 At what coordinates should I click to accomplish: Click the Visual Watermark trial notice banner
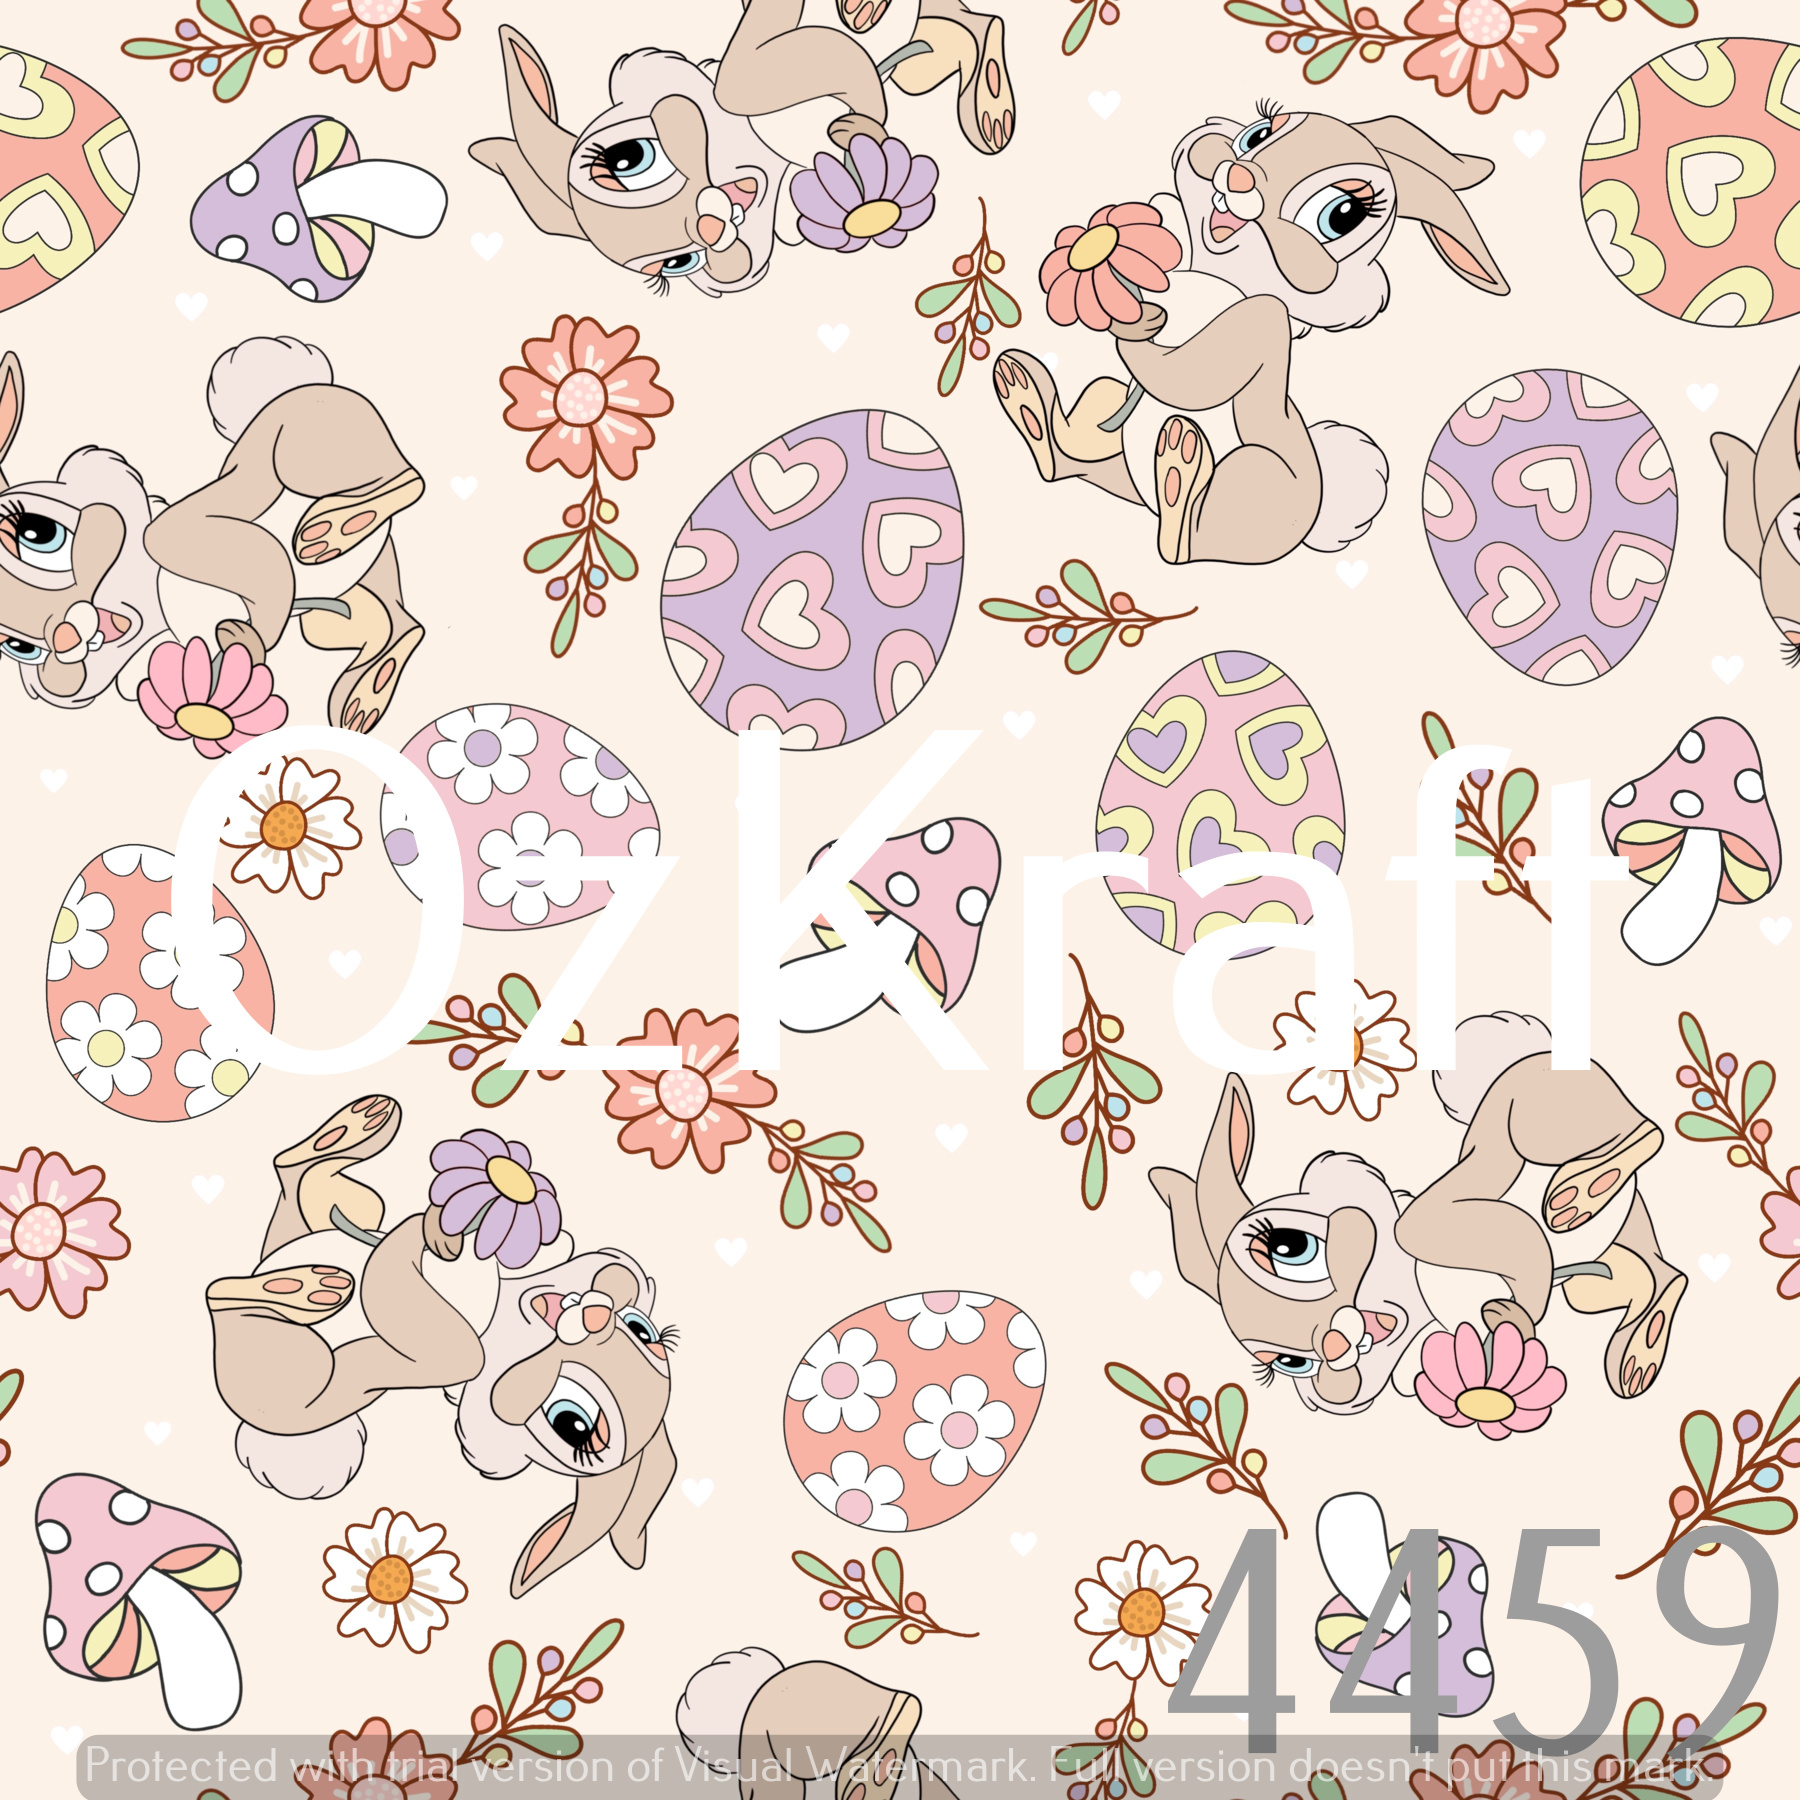(895, 1765)
